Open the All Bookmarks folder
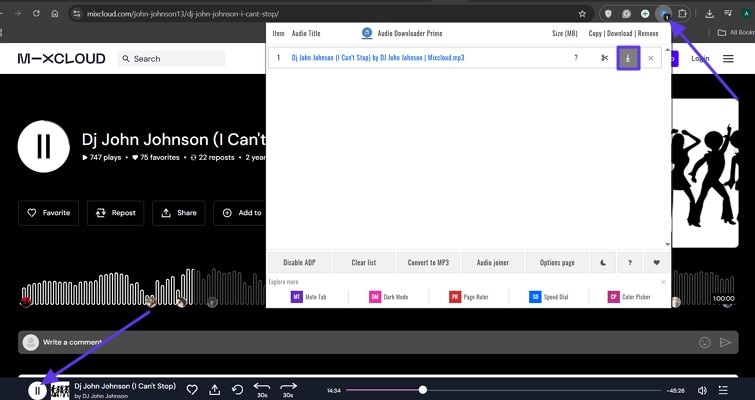 [x=736, y=33]
